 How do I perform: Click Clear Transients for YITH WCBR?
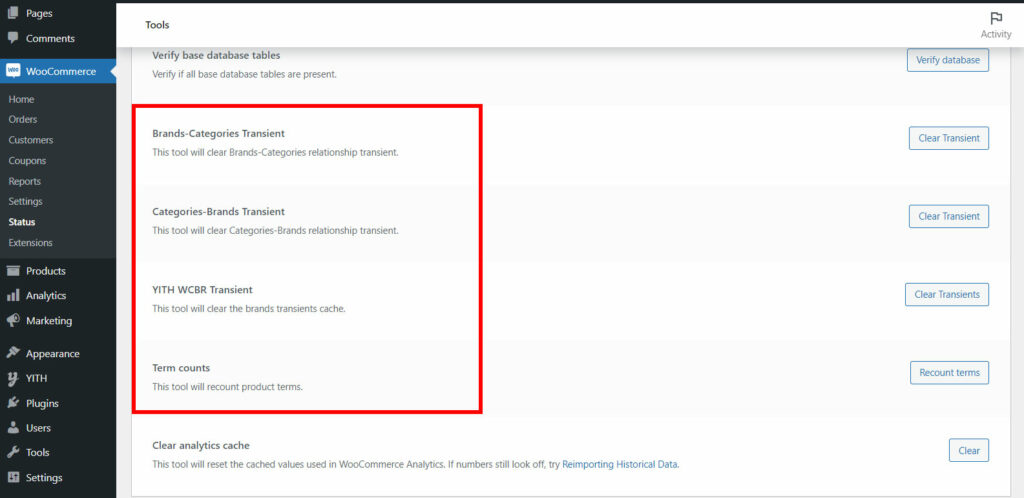pos(947,294)
